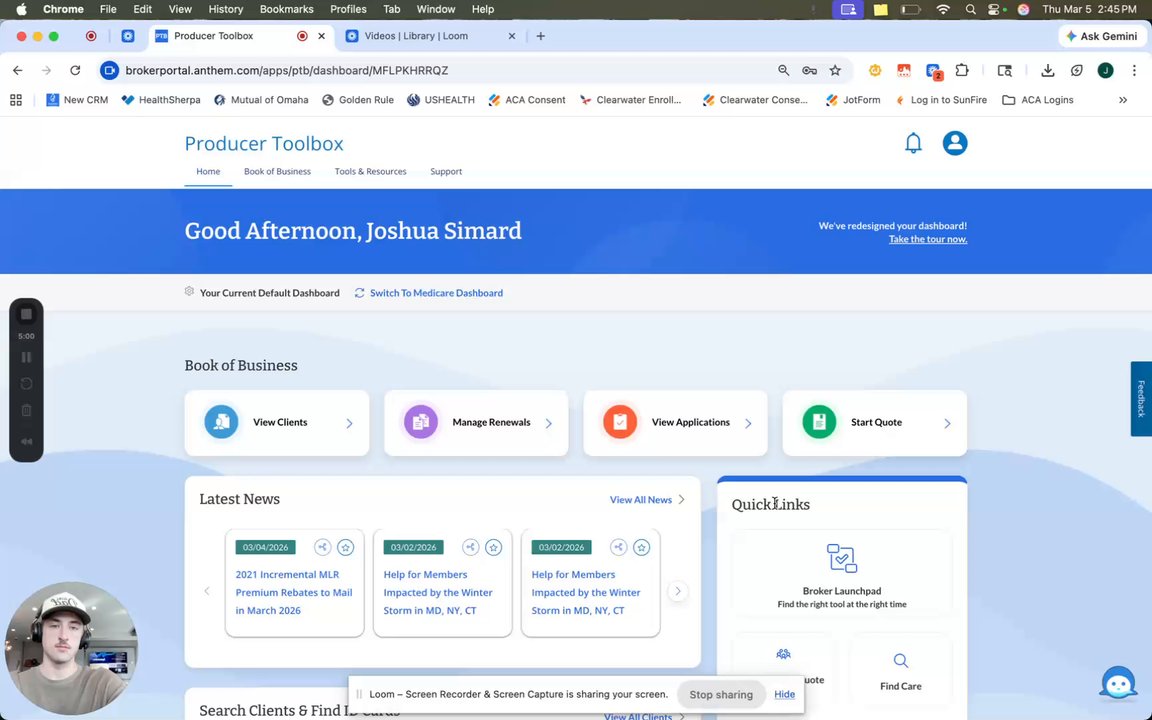The height and width of the screenshot is (720, 1152).
Task: Pause the Loom recording
Action: [x=26, y=357]
